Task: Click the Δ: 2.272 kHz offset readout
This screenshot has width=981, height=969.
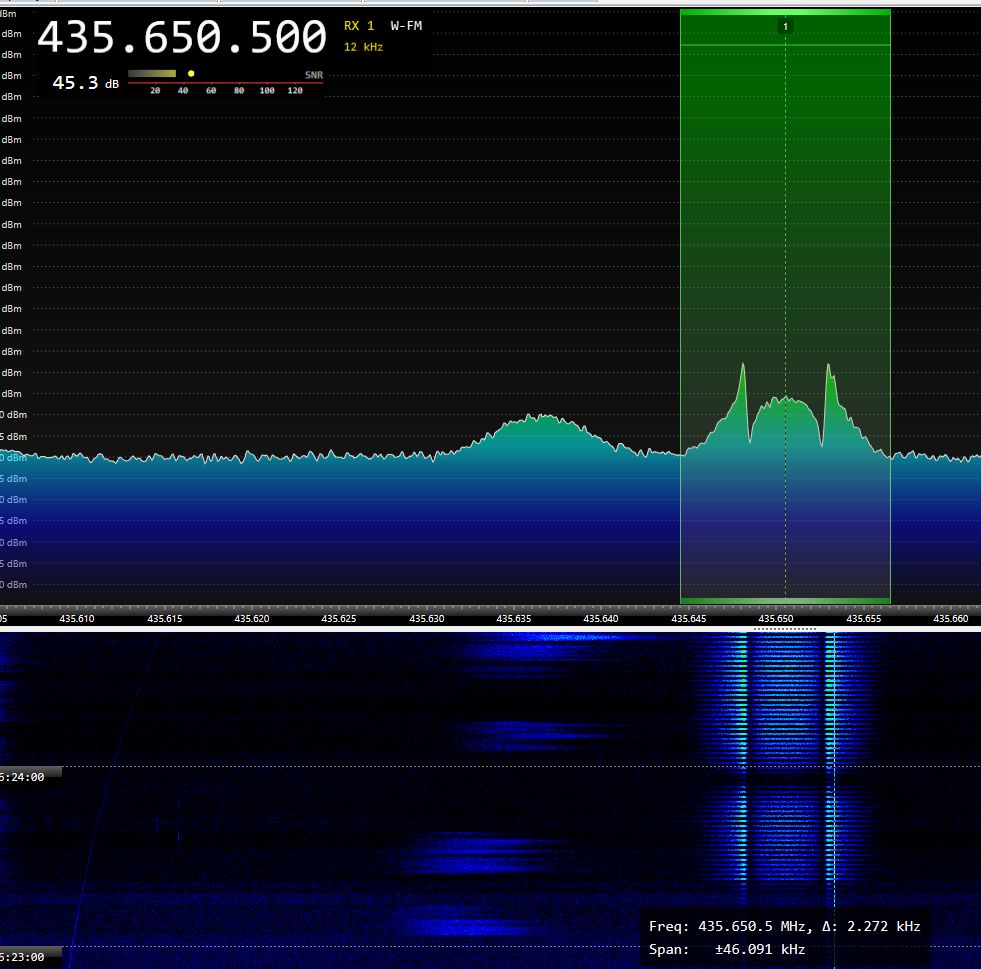Action: (x=871, y=926)
